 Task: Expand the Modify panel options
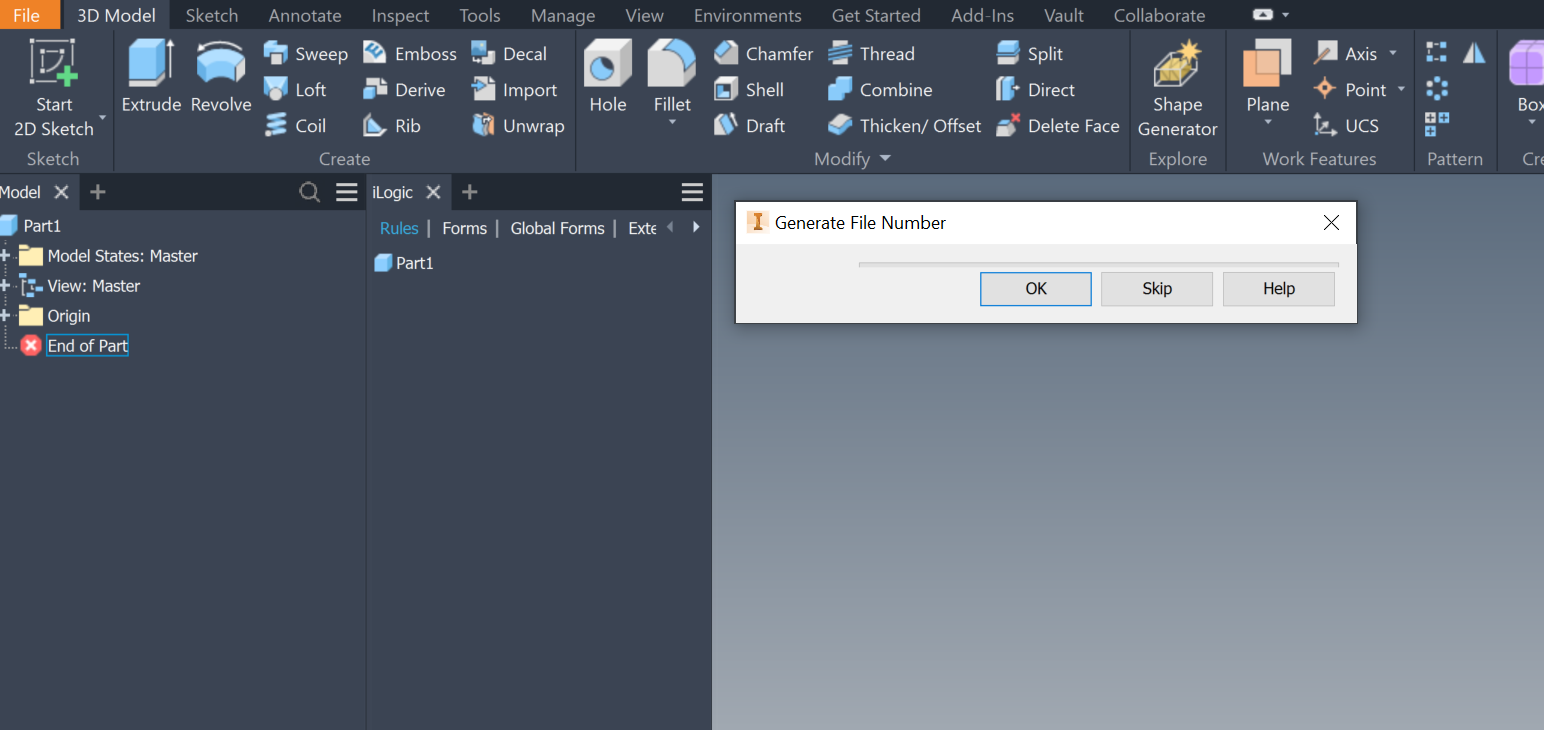pyautogui.click(x=884, y=158)
